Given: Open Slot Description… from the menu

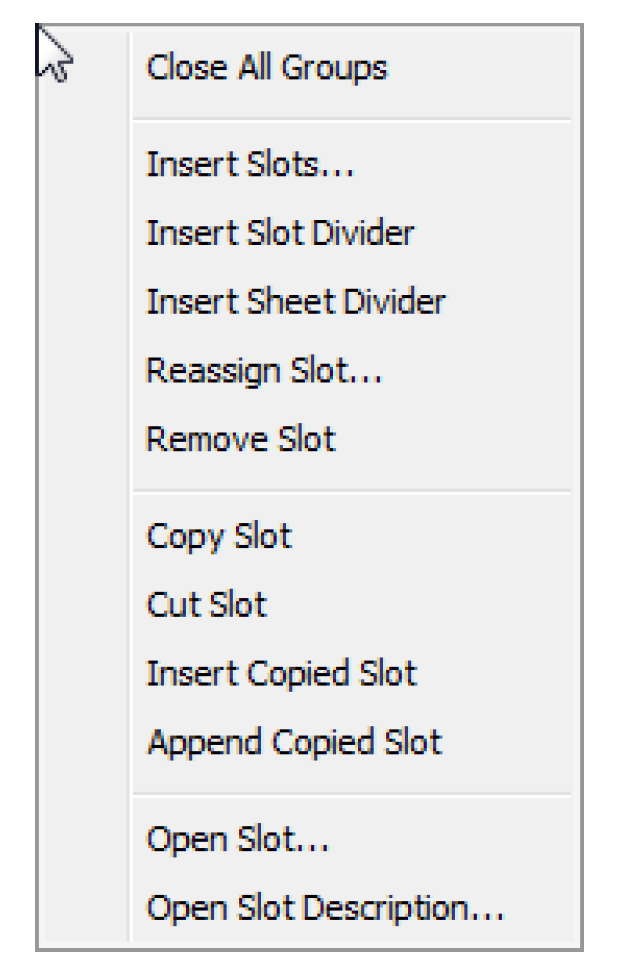Looking at the screenshot, I should [x=309, y=908].
